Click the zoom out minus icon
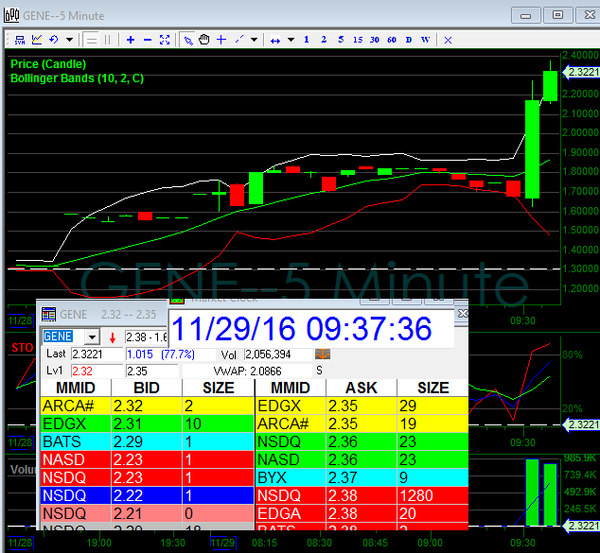This screenshot has width=600, height=553. [148, 40]
